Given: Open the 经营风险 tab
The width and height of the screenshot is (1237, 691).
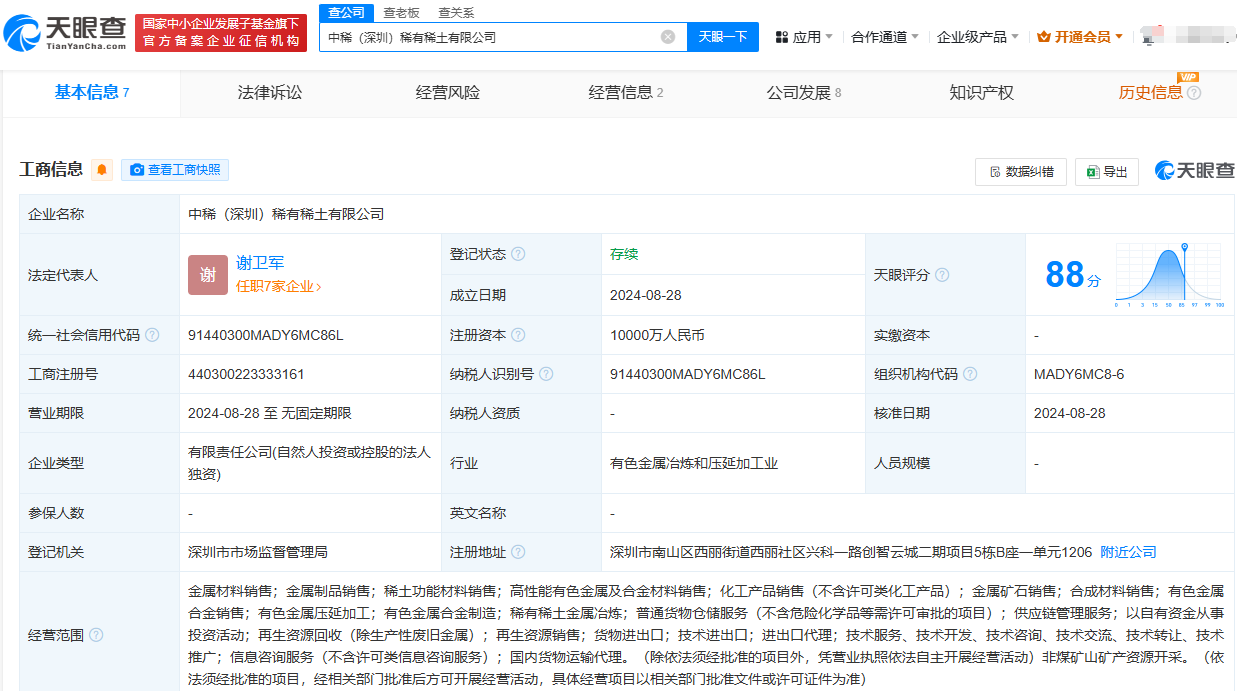Looking at the screenshot, I should click(448, 93).
